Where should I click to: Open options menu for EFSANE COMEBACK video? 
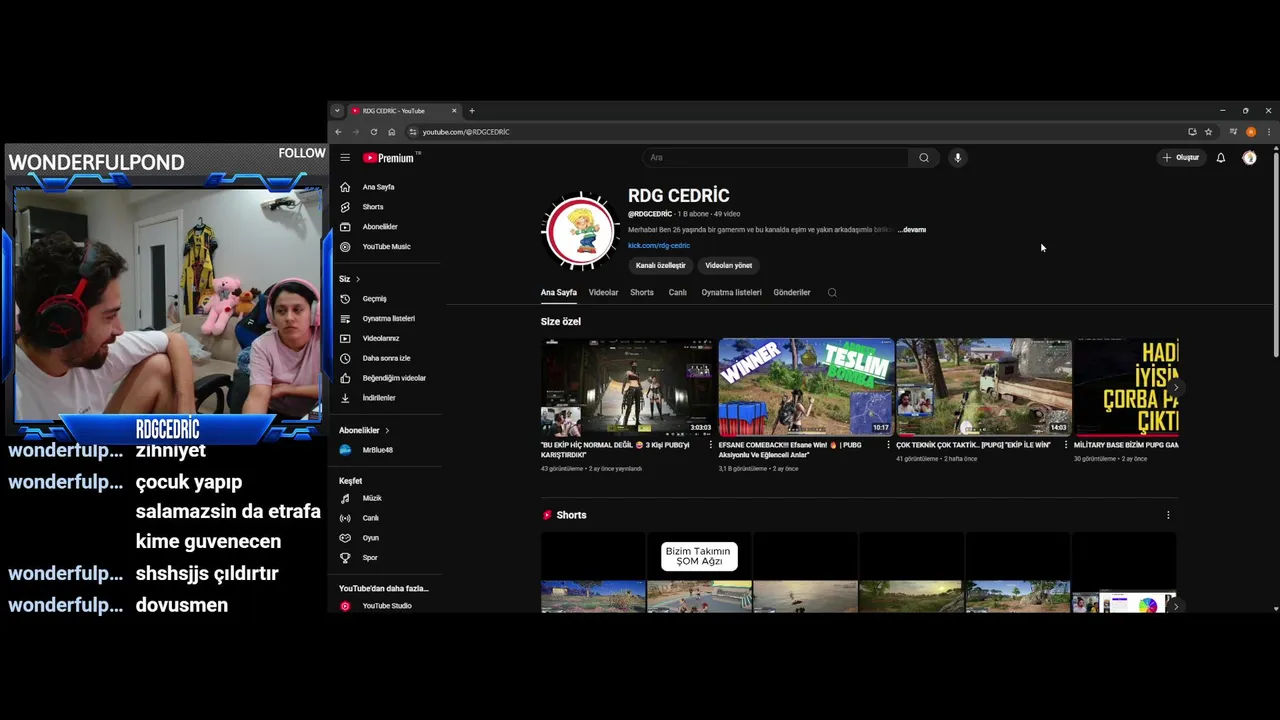(888, 445)
